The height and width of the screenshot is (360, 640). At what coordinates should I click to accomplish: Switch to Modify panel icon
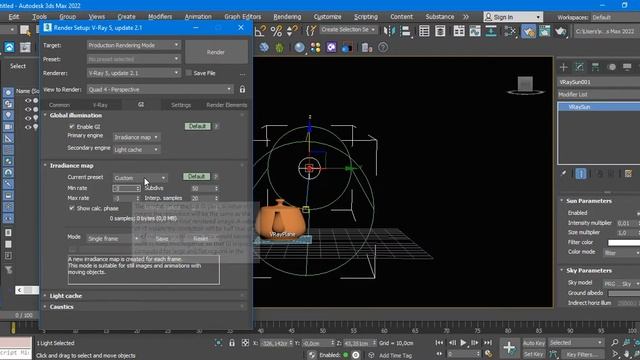(580, 67)
